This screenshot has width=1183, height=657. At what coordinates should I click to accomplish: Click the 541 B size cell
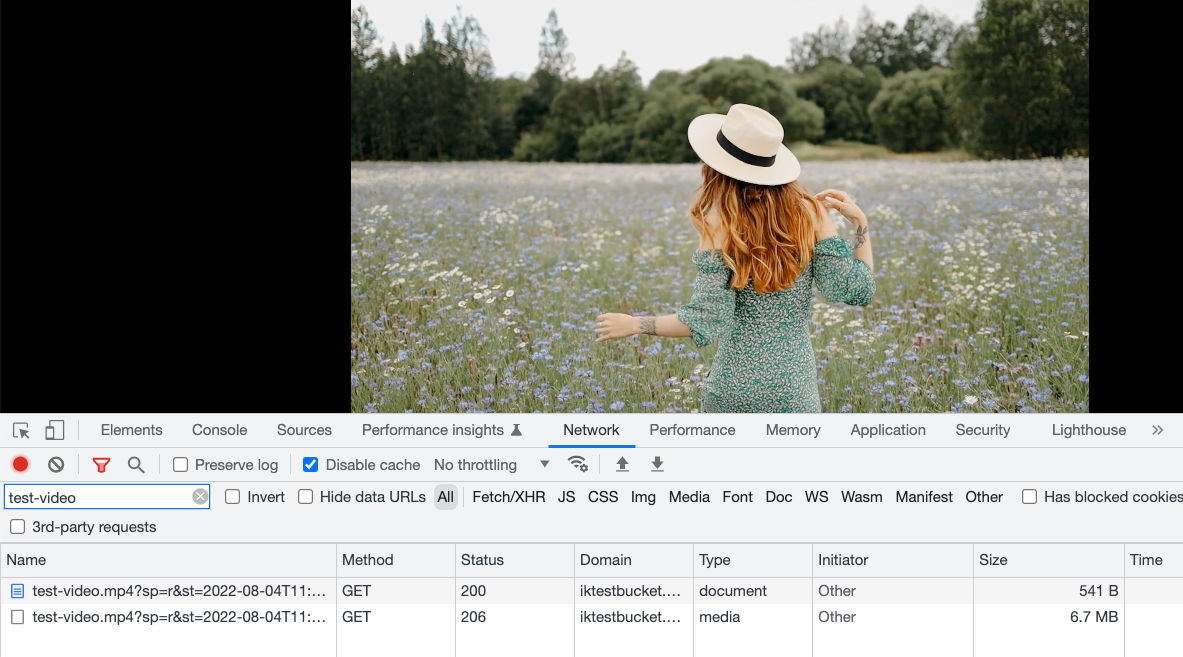pos(1049,591)
